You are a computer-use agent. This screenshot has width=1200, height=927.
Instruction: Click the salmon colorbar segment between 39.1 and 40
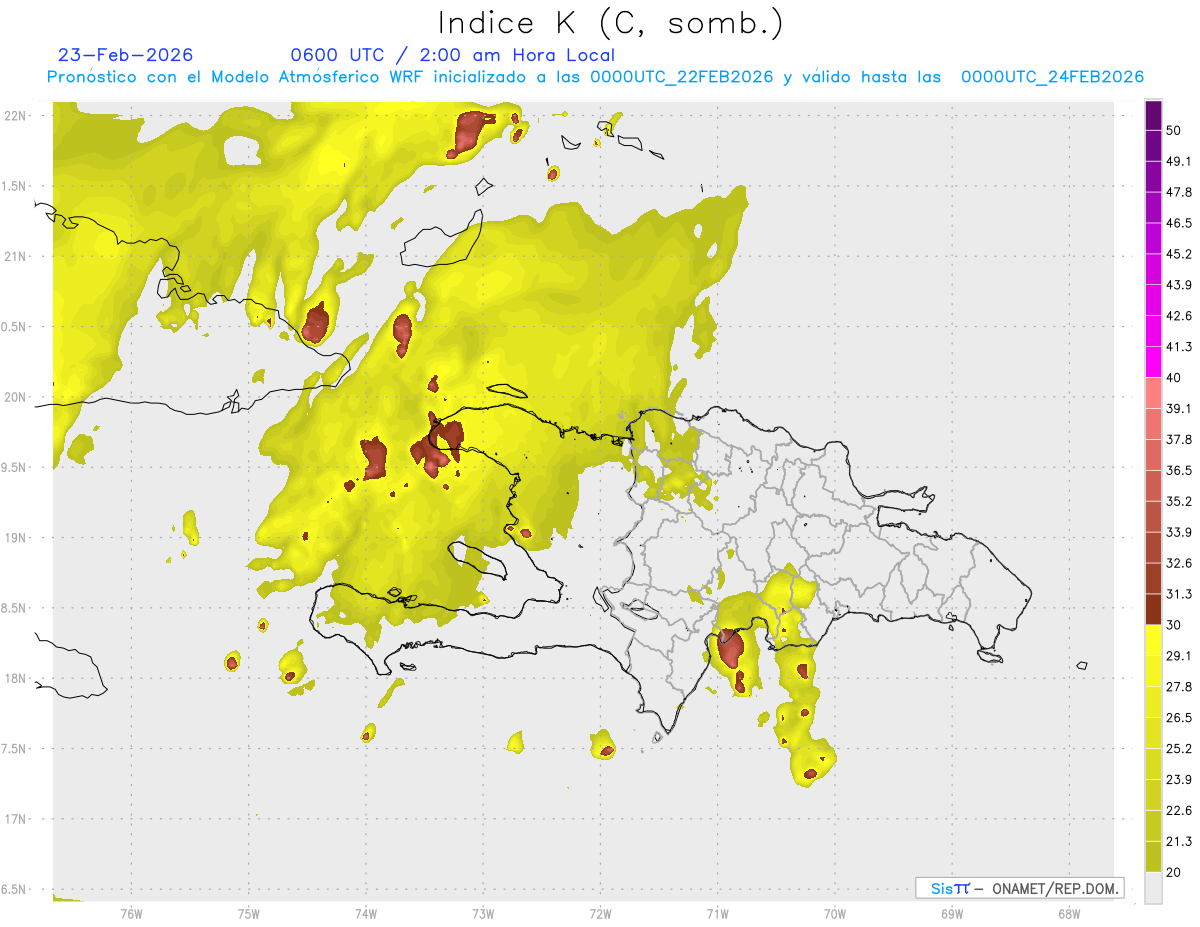coord(1153,393)
